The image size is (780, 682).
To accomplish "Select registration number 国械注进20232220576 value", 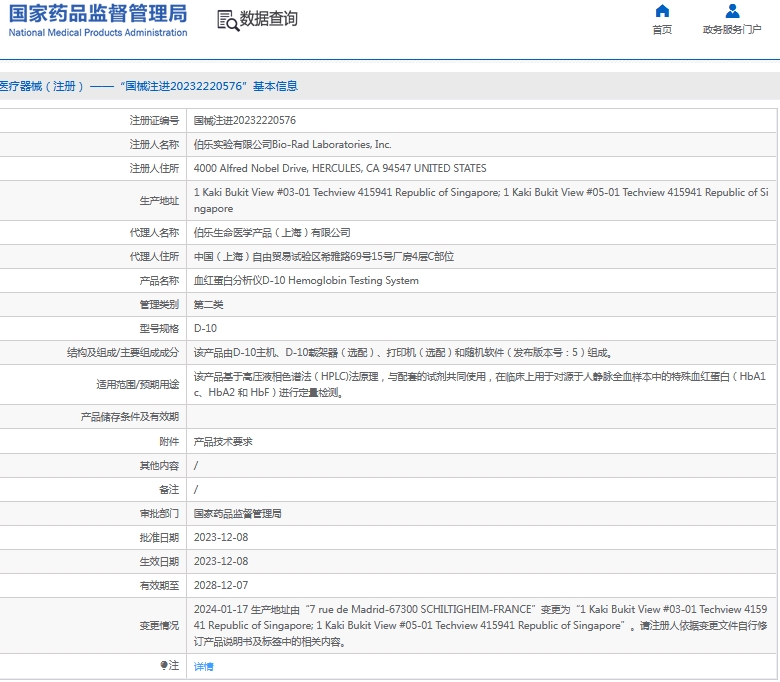I will 245,120.
